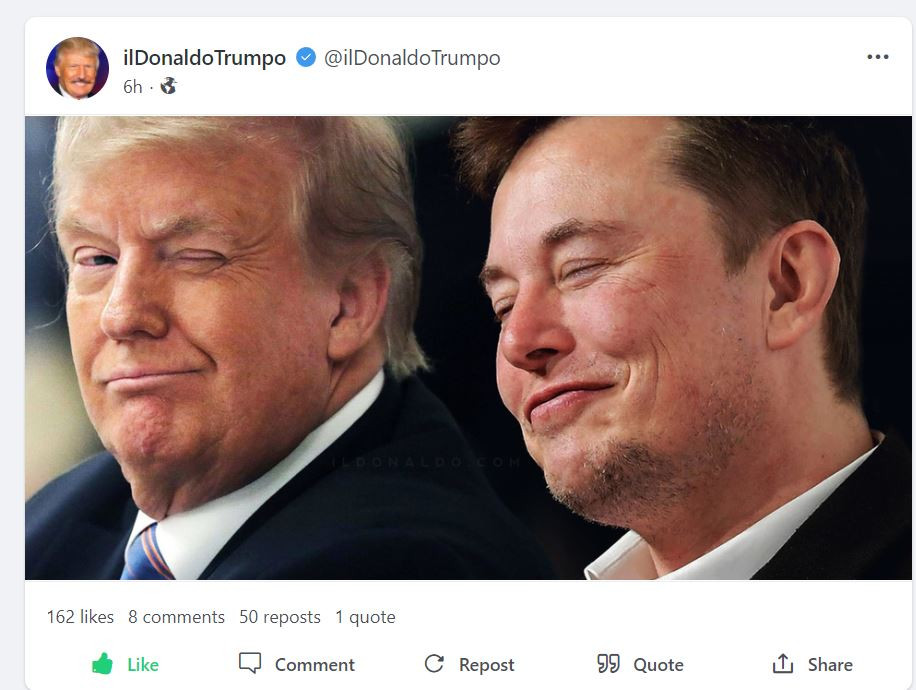
Task: Toggle the Like text label
Action: (143, 665)
